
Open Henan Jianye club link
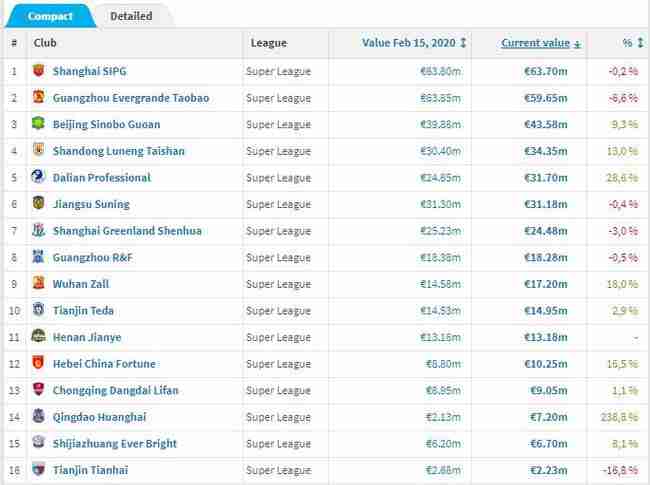(87, 337)
